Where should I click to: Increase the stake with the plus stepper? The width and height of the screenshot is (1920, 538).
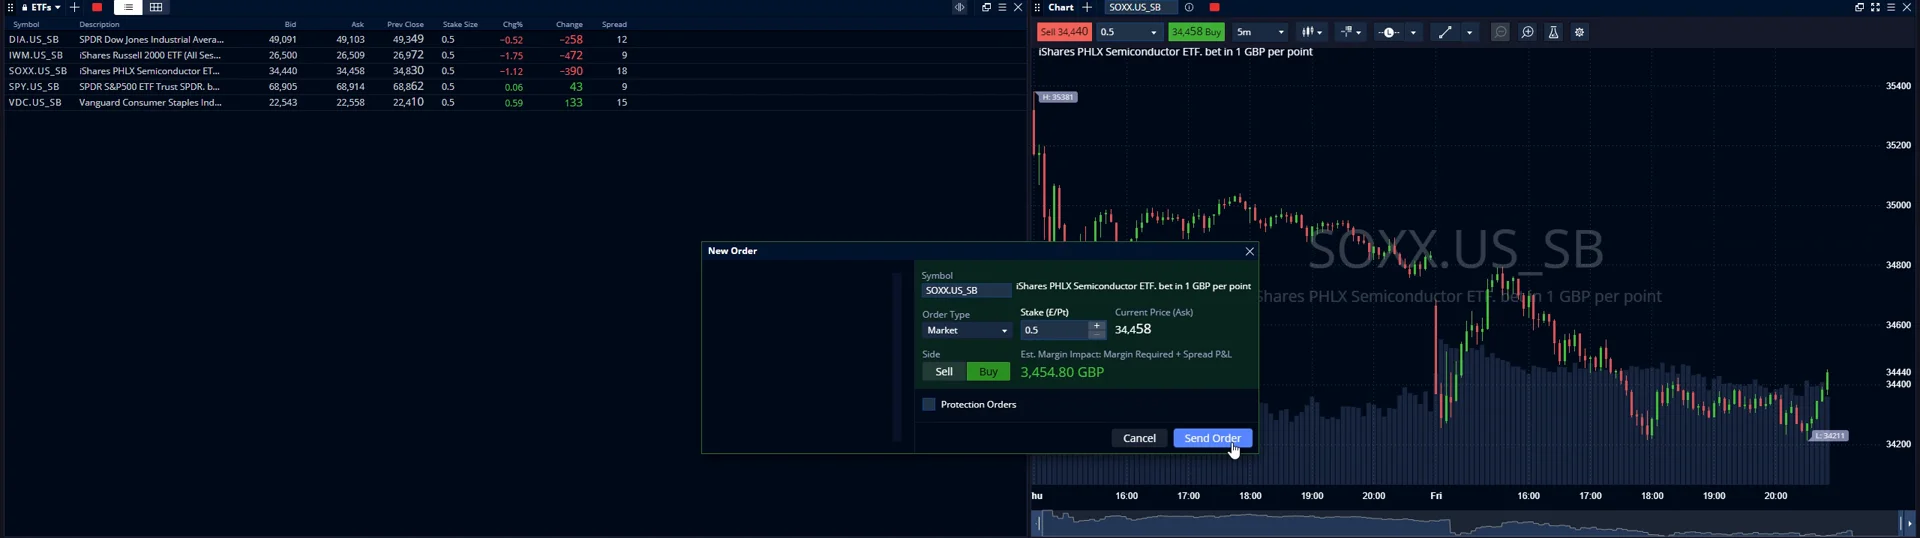click(1097, 326)
